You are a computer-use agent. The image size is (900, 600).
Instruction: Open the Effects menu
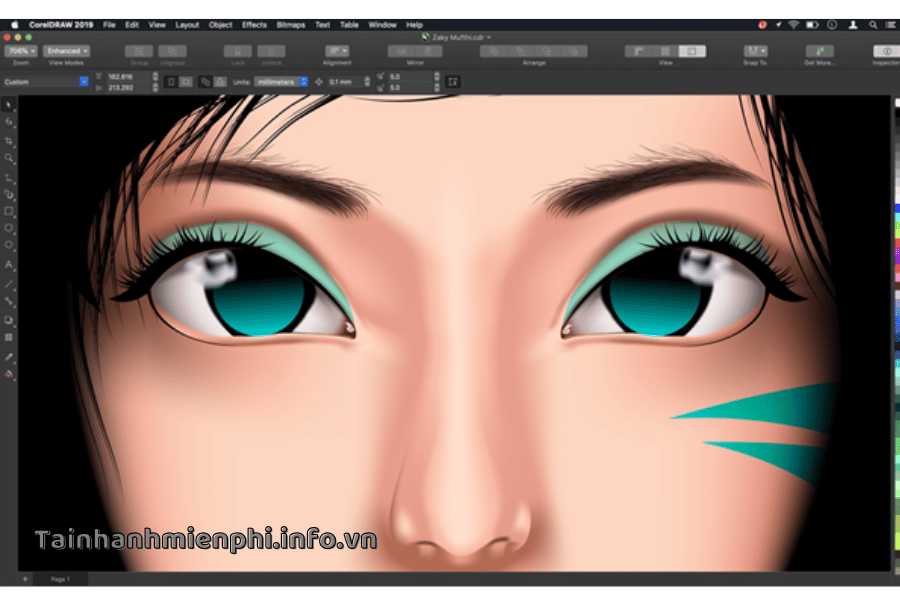tap(254, 24)
